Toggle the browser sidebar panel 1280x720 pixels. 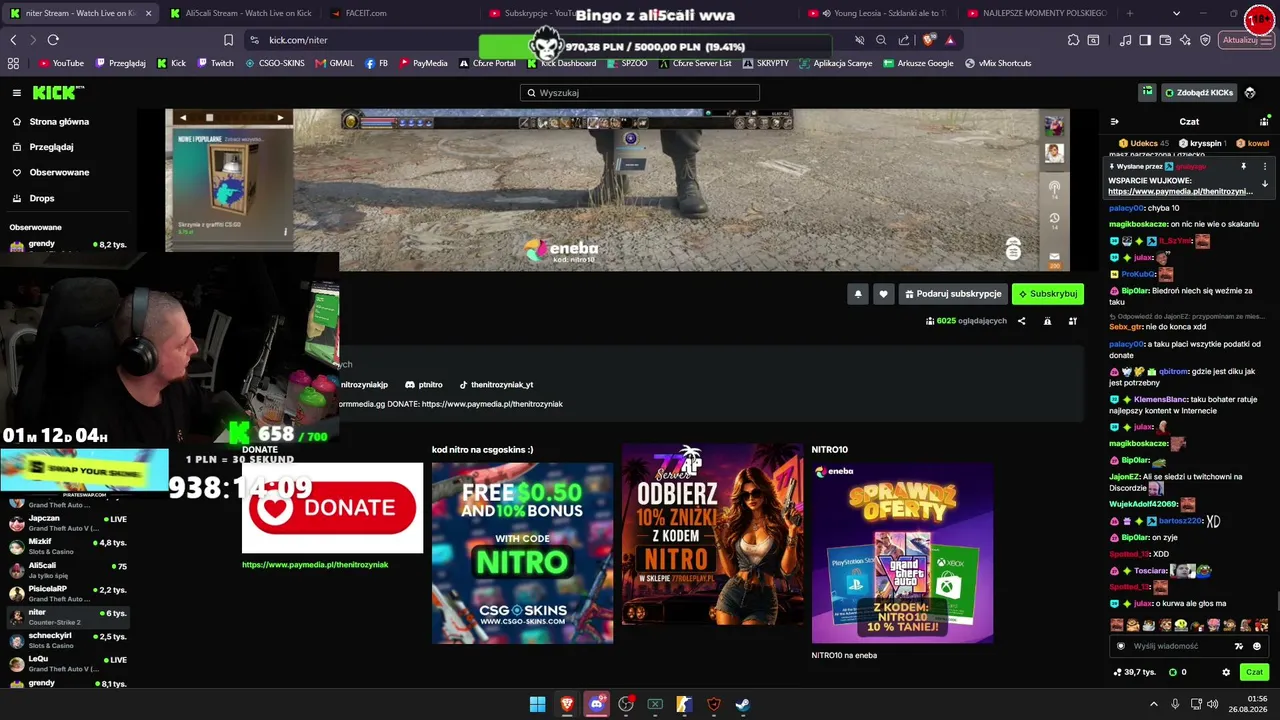1145,40
